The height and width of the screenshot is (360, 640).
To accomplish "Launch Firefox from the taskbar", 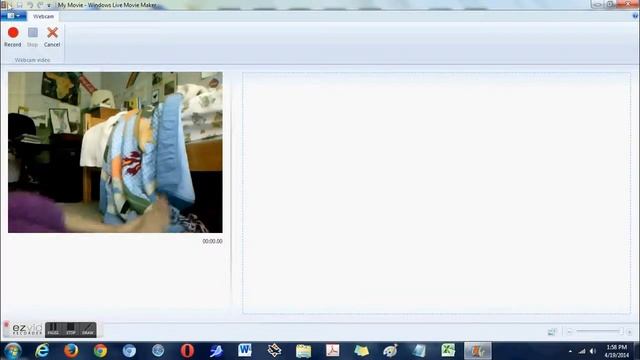I will [71, 351].
